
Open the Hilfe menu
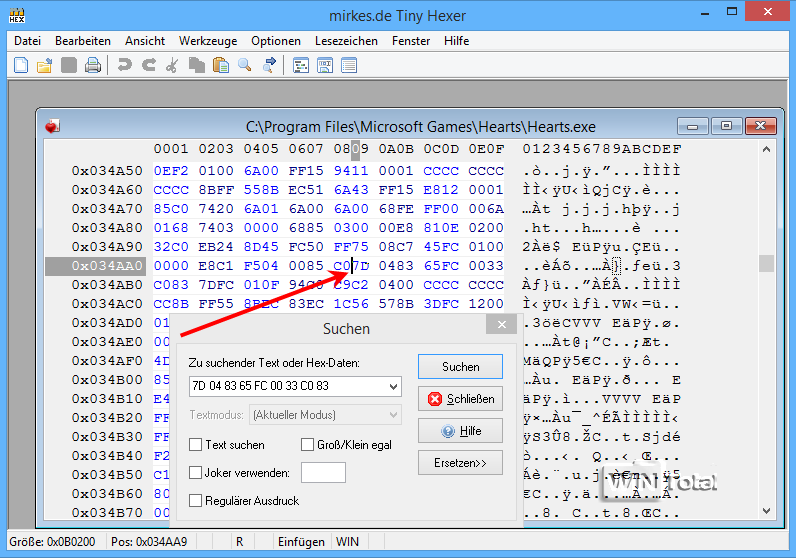(456, 41)
